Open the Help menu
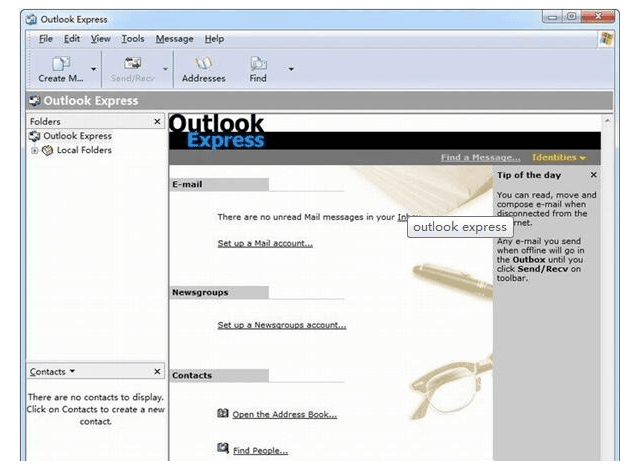Image resolution: width=642 pixels, height=470 pixels. click(214, 39)
